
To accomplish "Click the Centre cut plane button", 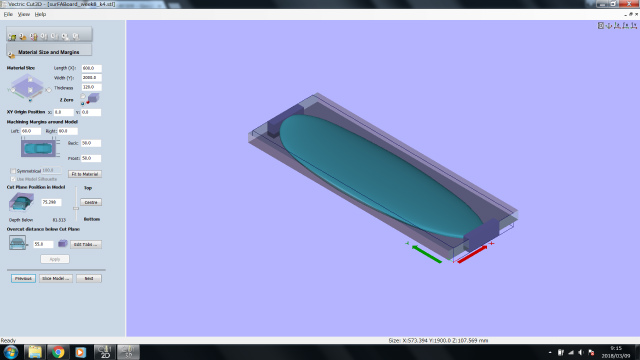I will [91, 202].
